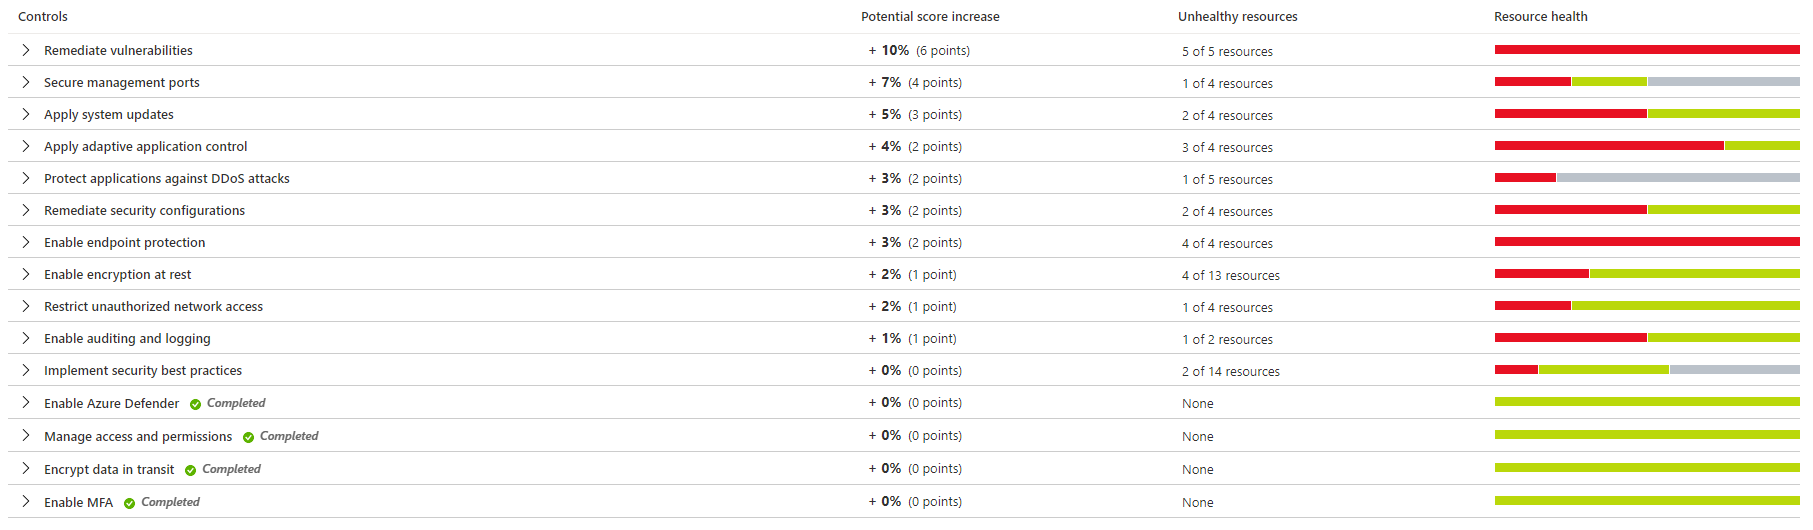Open the Apply adaptive application control item
This screenshot has width=1813, height=530.
tap(145, 146)
